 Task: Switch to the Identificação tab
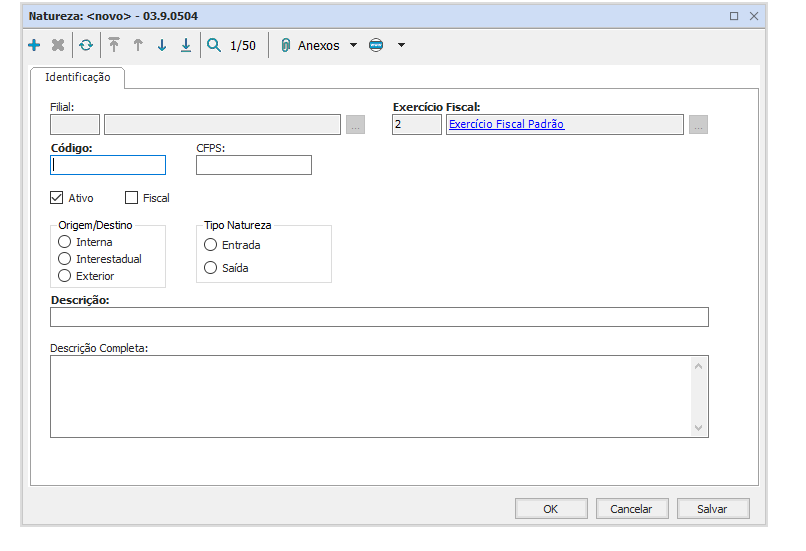click(x=78, y=77)
